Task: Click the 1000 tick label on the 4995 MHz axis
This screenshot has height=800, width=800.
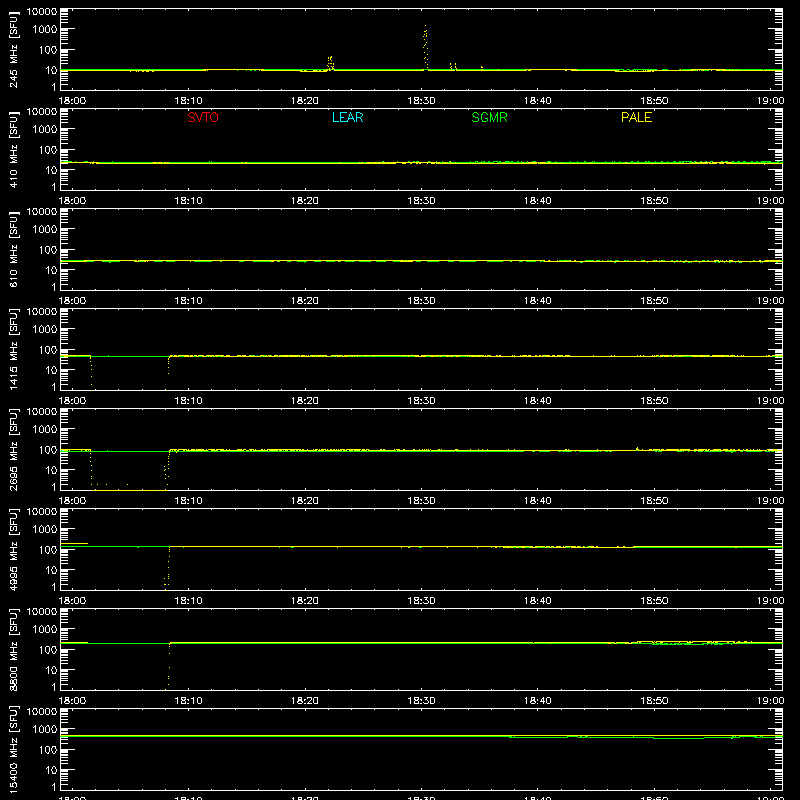Action: click(44, 530)
